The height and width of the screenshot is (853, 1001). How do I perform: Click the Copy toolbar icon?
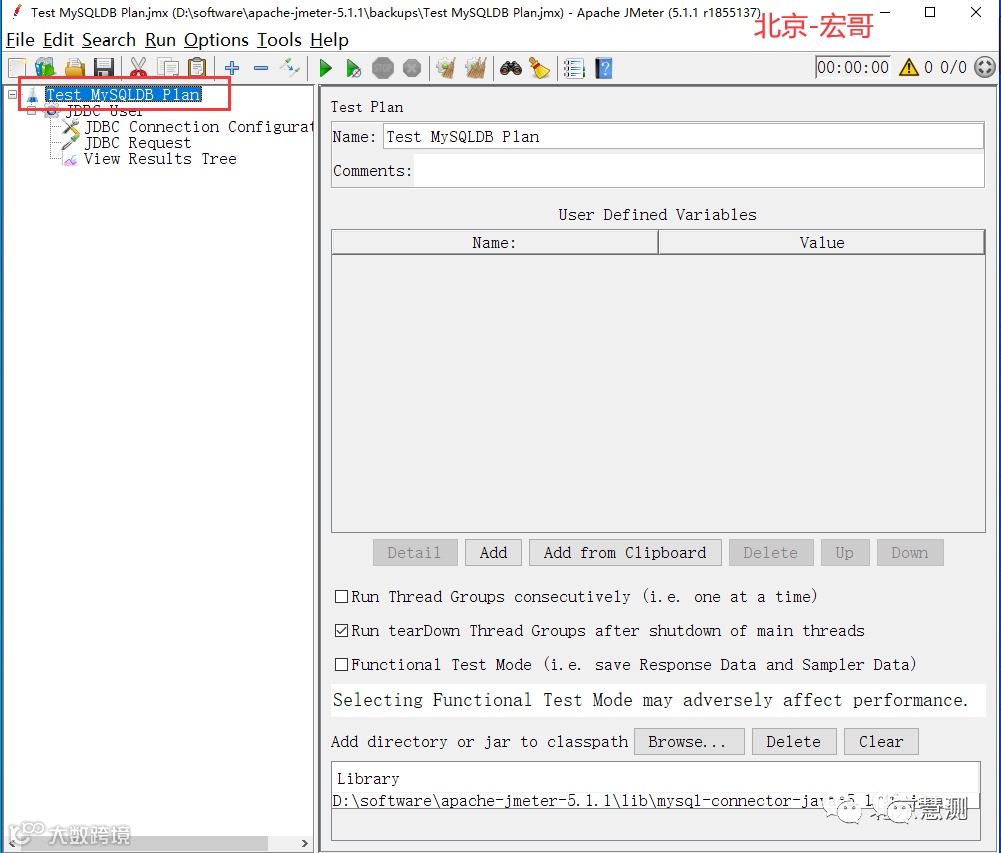tap(168, 68)
